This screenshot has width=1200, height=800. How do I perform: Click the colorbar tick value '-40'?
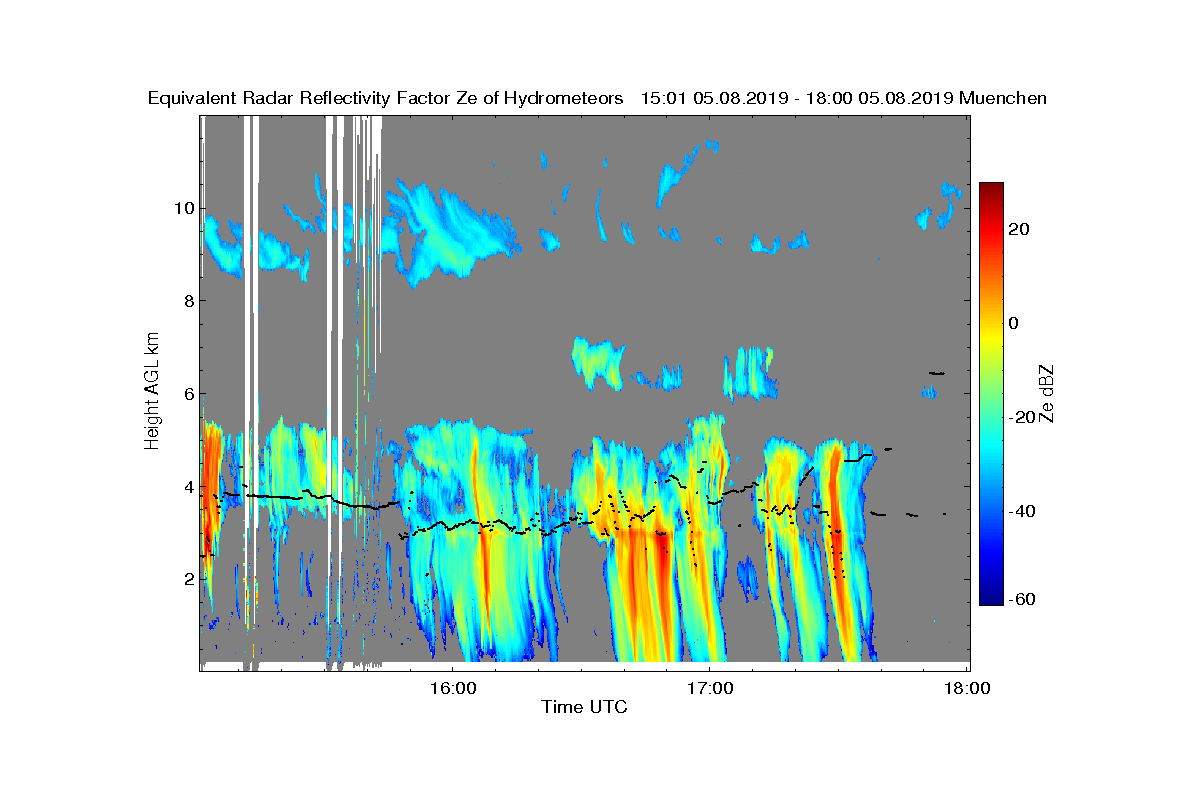(x=1022, y=511)
